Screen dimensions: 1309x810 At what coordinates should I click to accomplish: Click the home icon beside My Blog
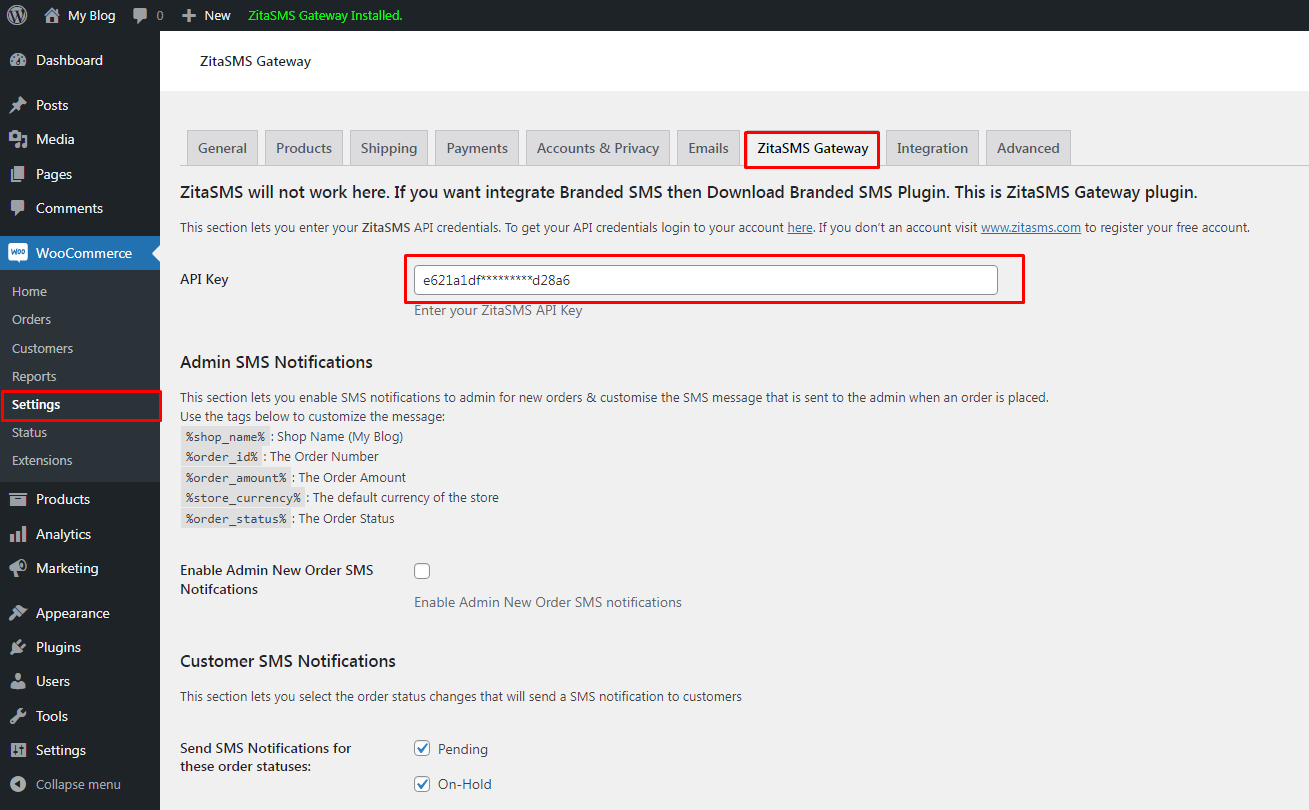52,15
